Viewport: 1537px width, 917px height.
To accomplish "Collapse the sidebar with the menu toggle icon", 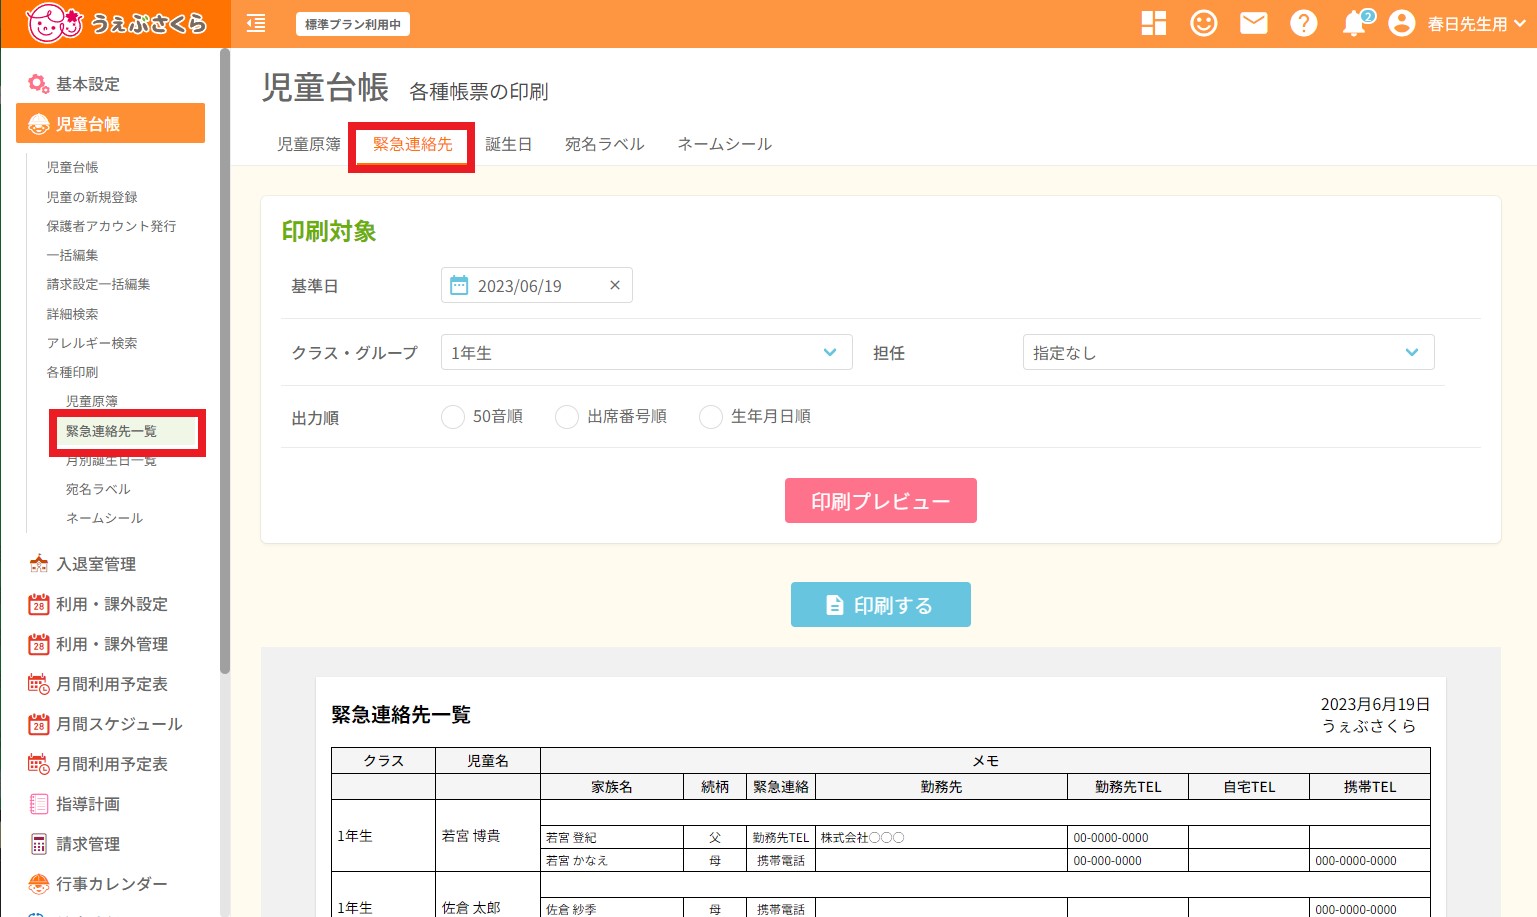I will click(256, 23).
